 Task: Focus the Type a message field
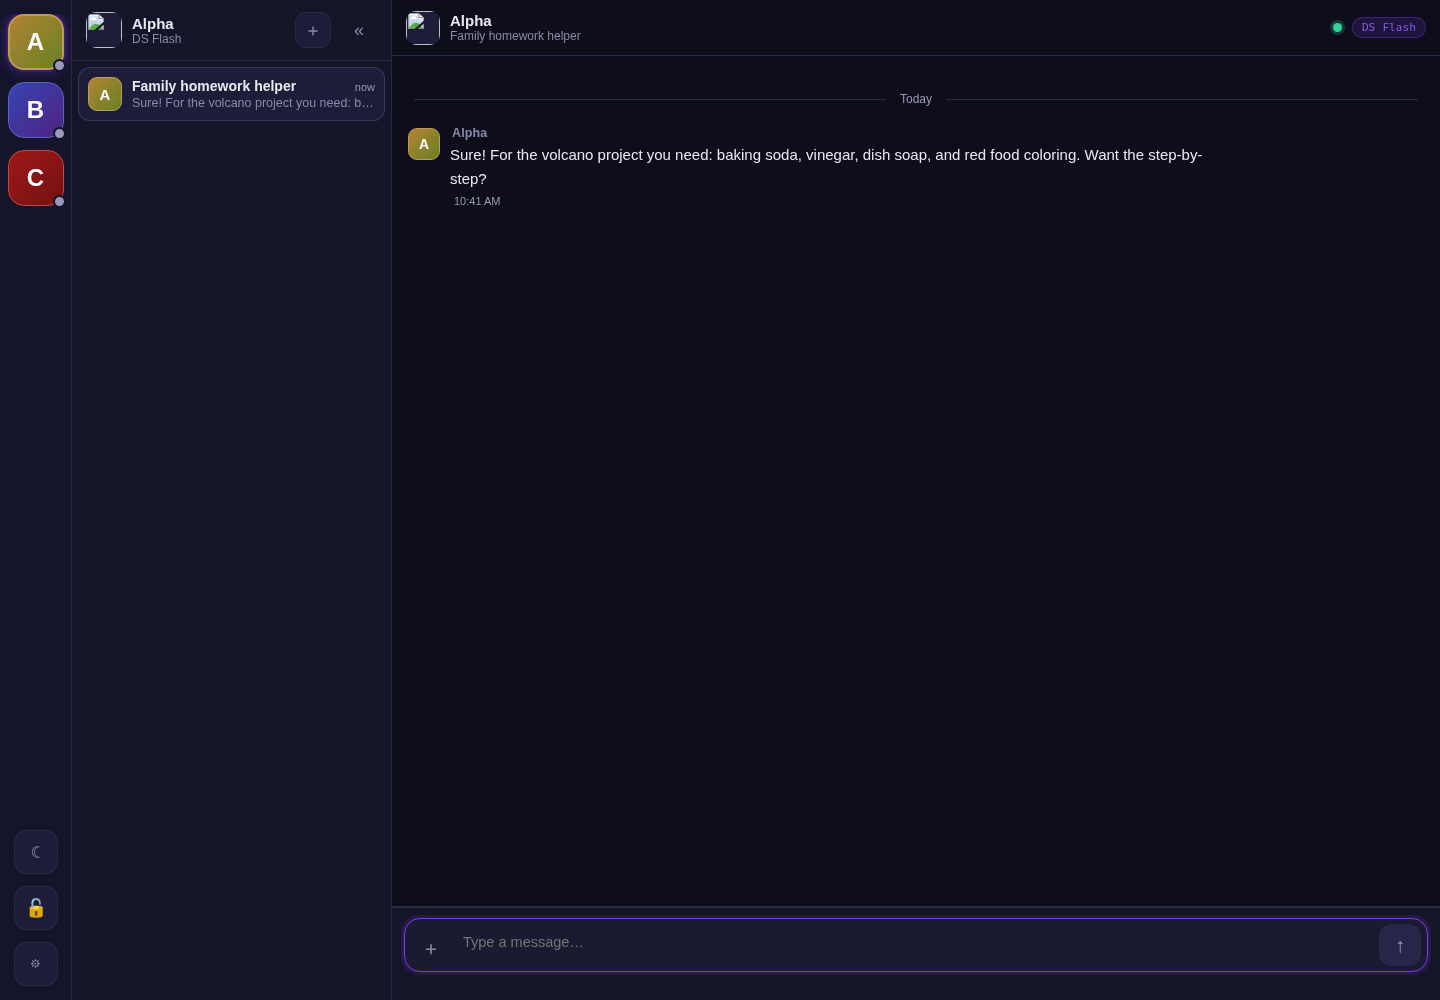(x=915, y=942)
